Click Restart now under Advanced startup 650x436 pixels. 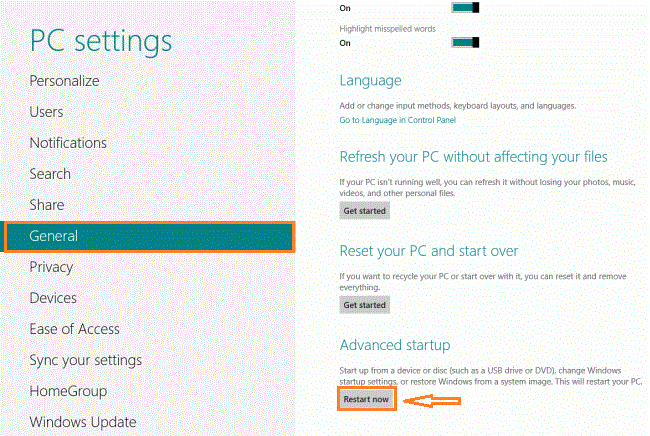pyautogui.click(x=366, y=399)
